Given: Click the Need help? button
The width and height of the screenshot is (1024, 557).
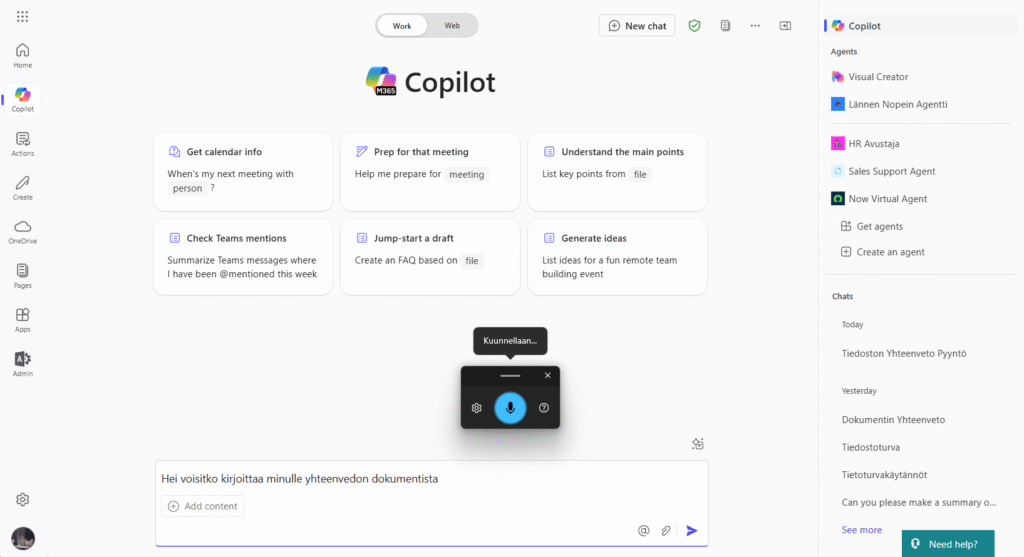Looking at the screenshot, I should pos(948,544).
